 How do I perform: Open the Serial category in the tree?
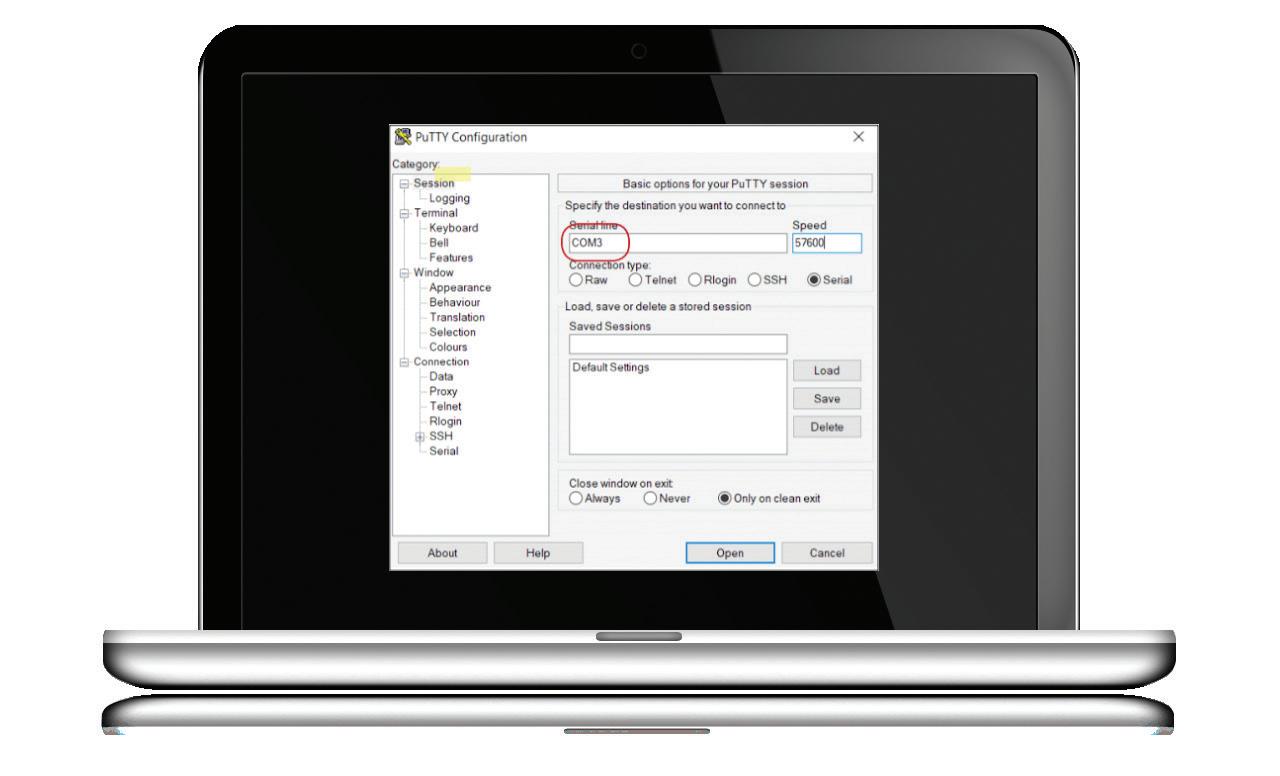pyautogui.click(x=444, y=451)
